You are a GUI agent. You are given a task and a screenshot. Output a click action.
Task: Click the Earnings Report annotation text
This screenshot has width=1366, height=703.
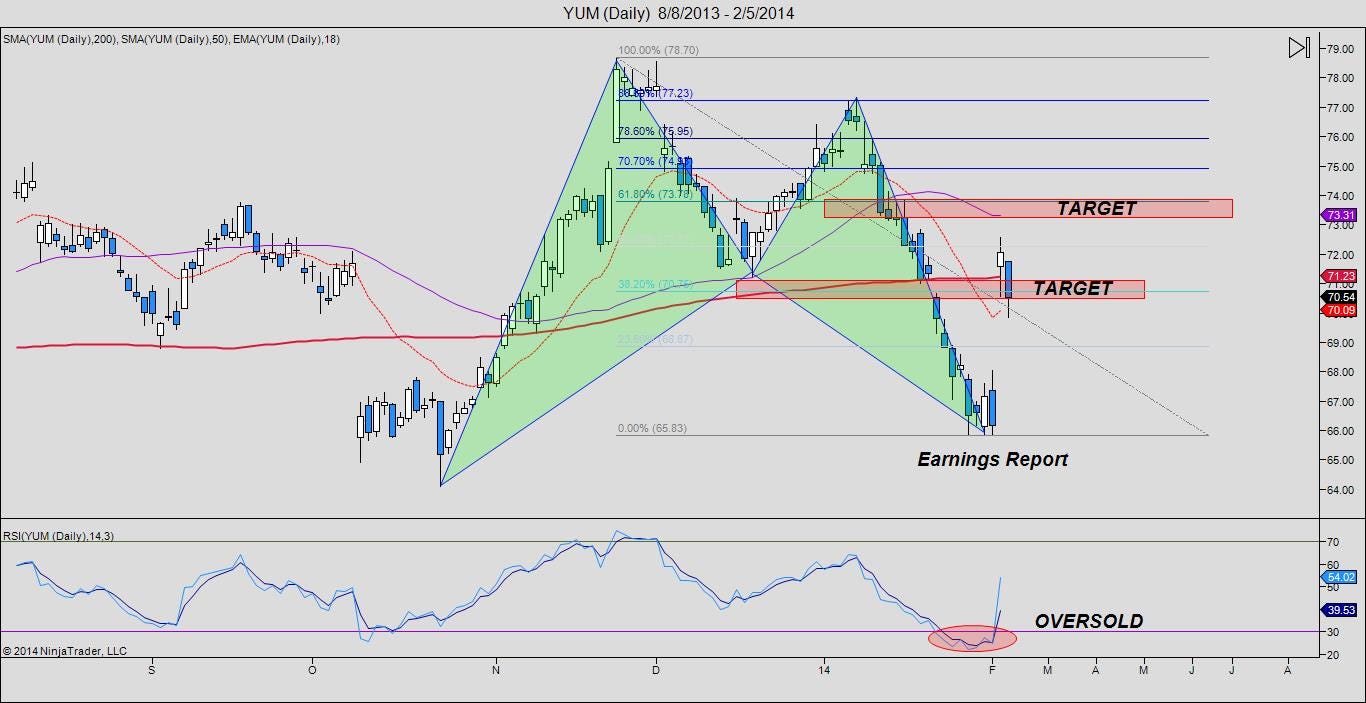pyautogui.click(x=993, y=459)
